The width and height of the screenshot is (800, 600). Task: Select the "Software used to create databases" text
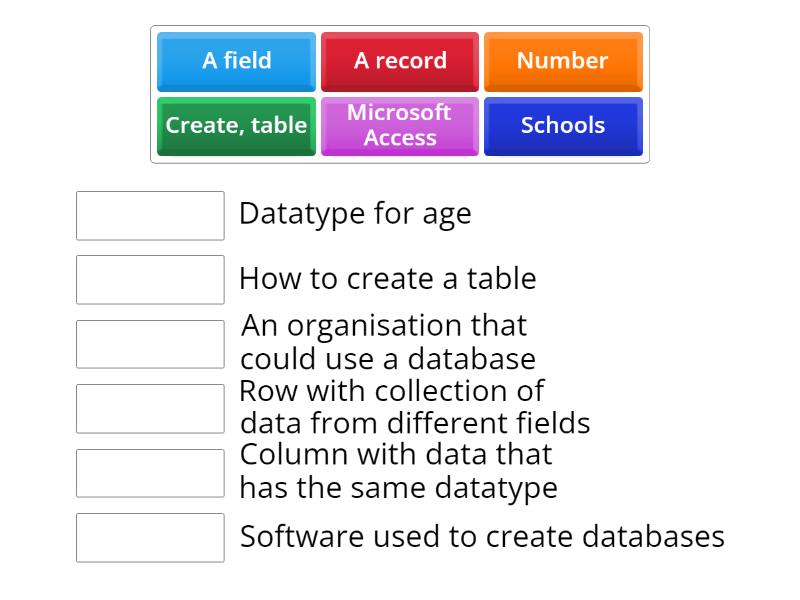pyautogui.click(x=482, y=536)
